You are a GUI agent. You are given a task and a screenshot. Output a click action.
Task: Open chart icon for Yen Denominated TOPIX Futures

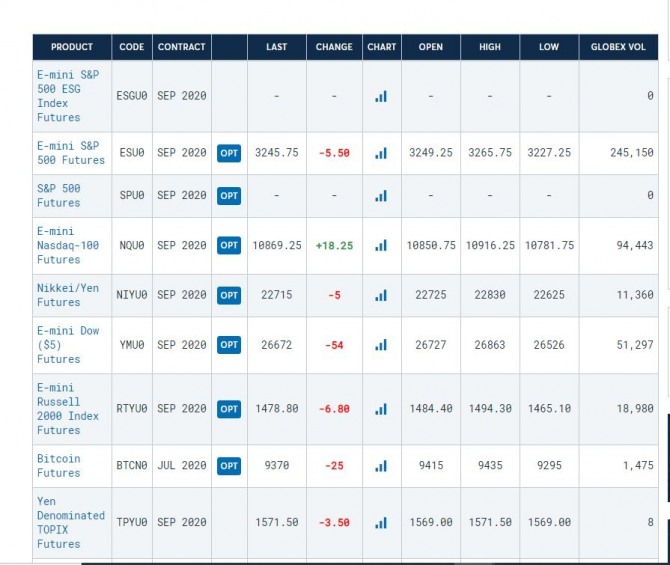coord(381,522)
